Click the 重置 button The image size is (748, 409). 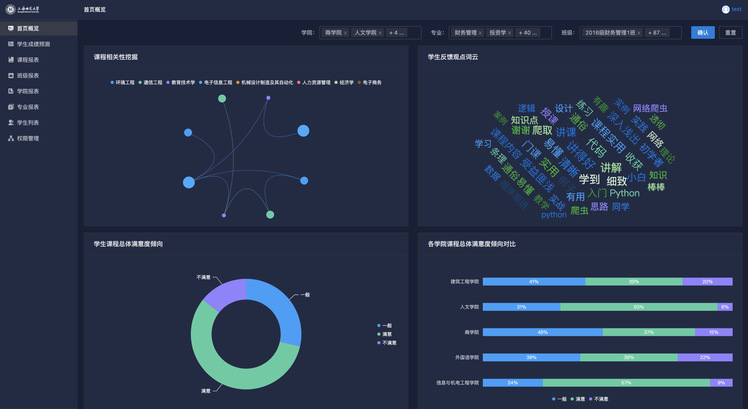coord(730,33)
